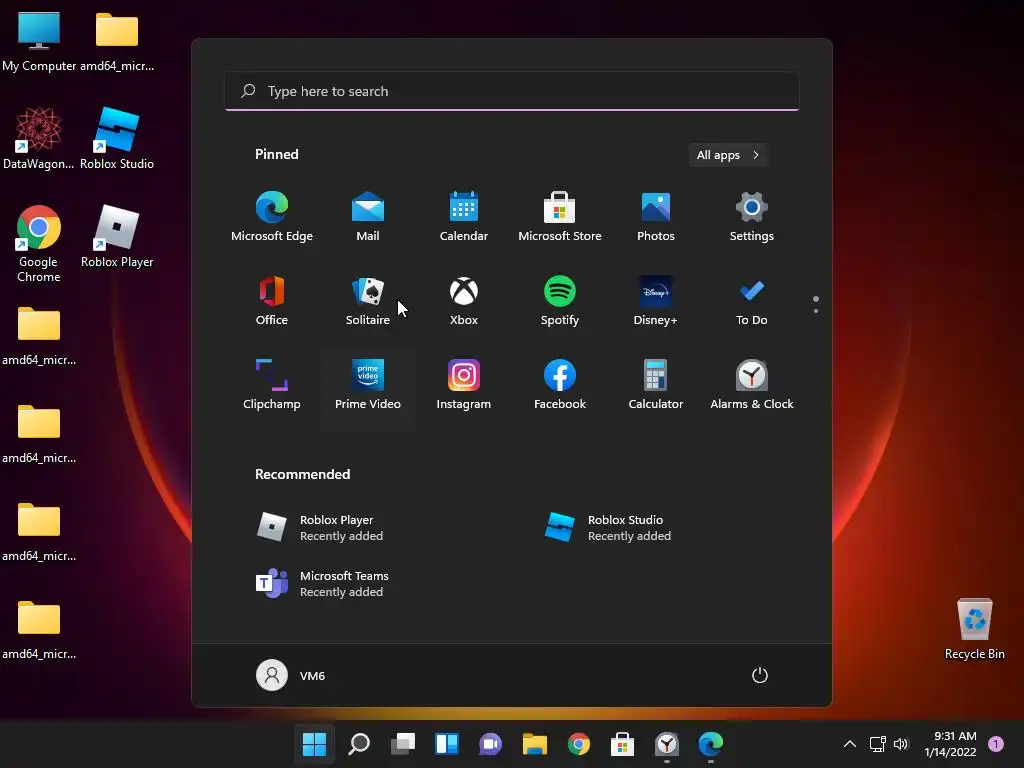Open Microsoft Store pinned tile

point(560,217)
